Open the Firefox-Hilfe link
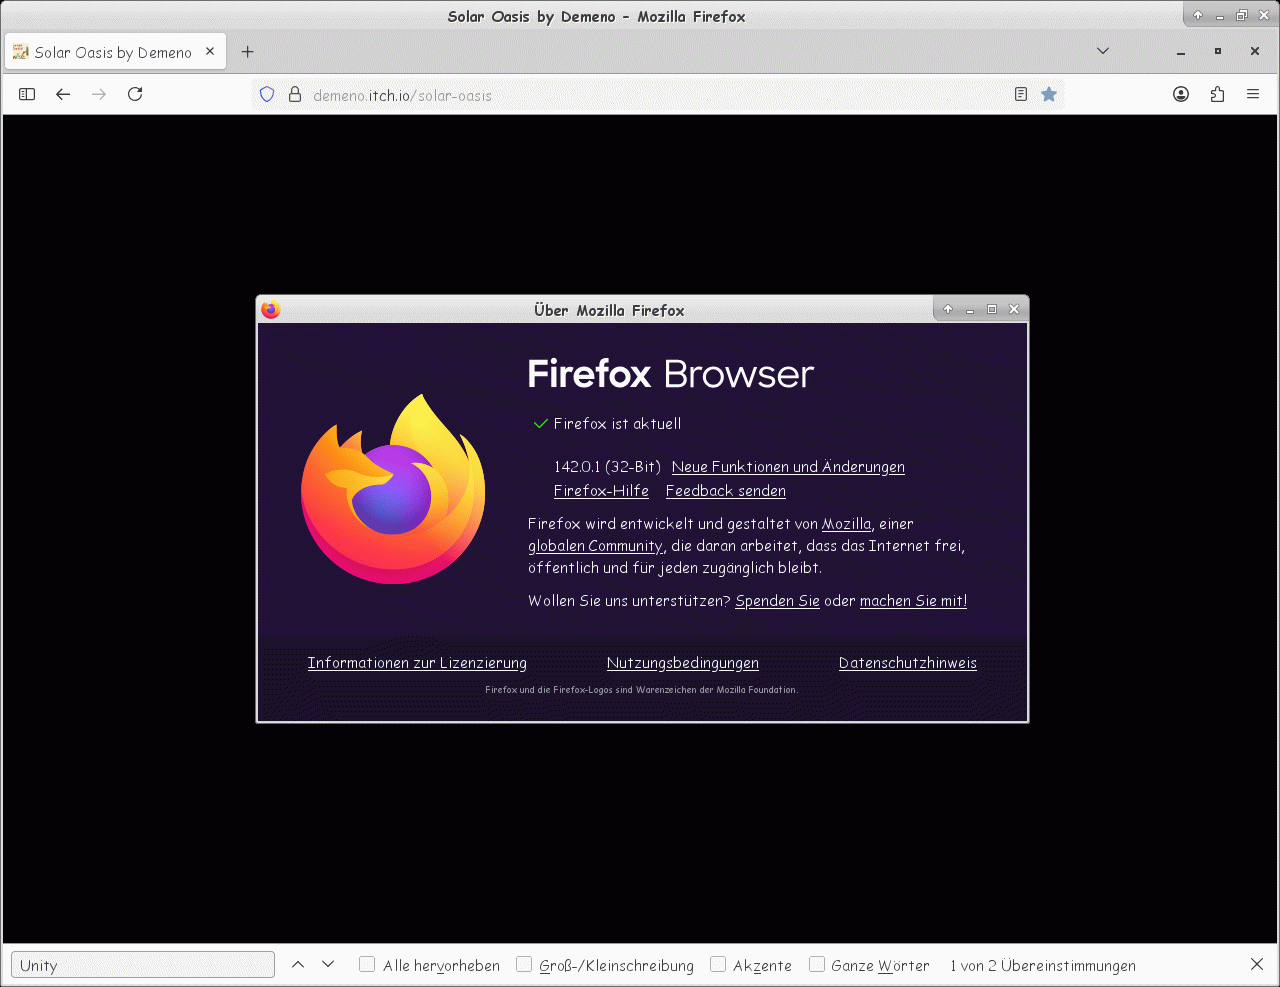 [601, 491]
